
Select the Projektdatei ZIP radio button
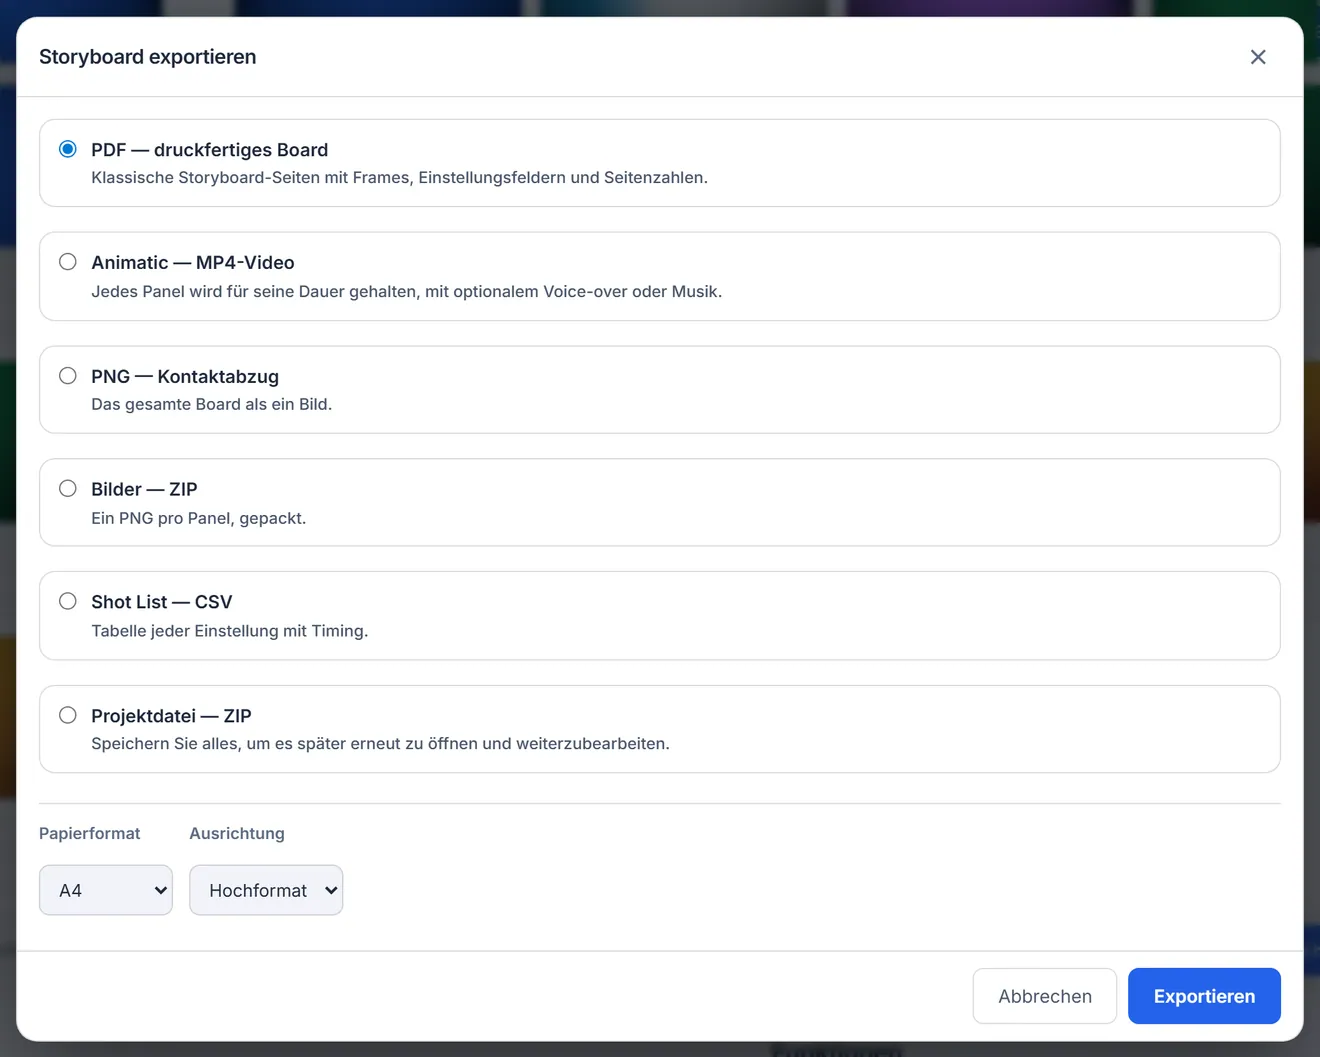[x=68, y=715]
